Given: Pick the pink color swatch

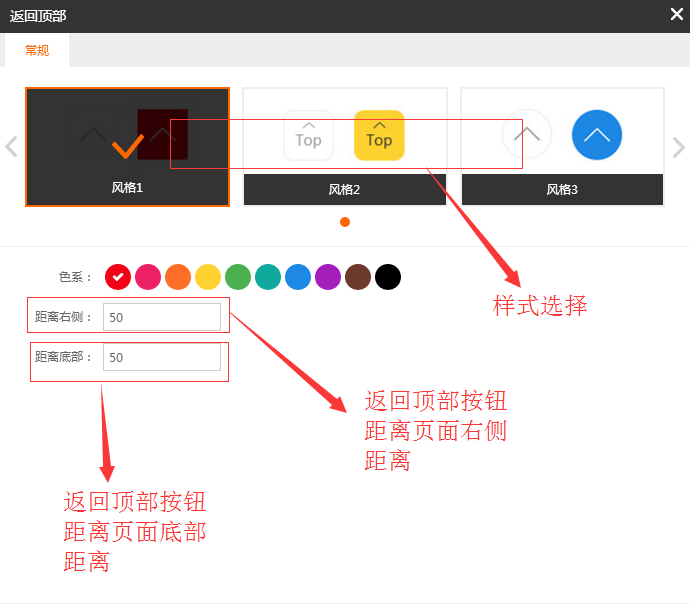Looking at the screenshot, I should point(148,277).
